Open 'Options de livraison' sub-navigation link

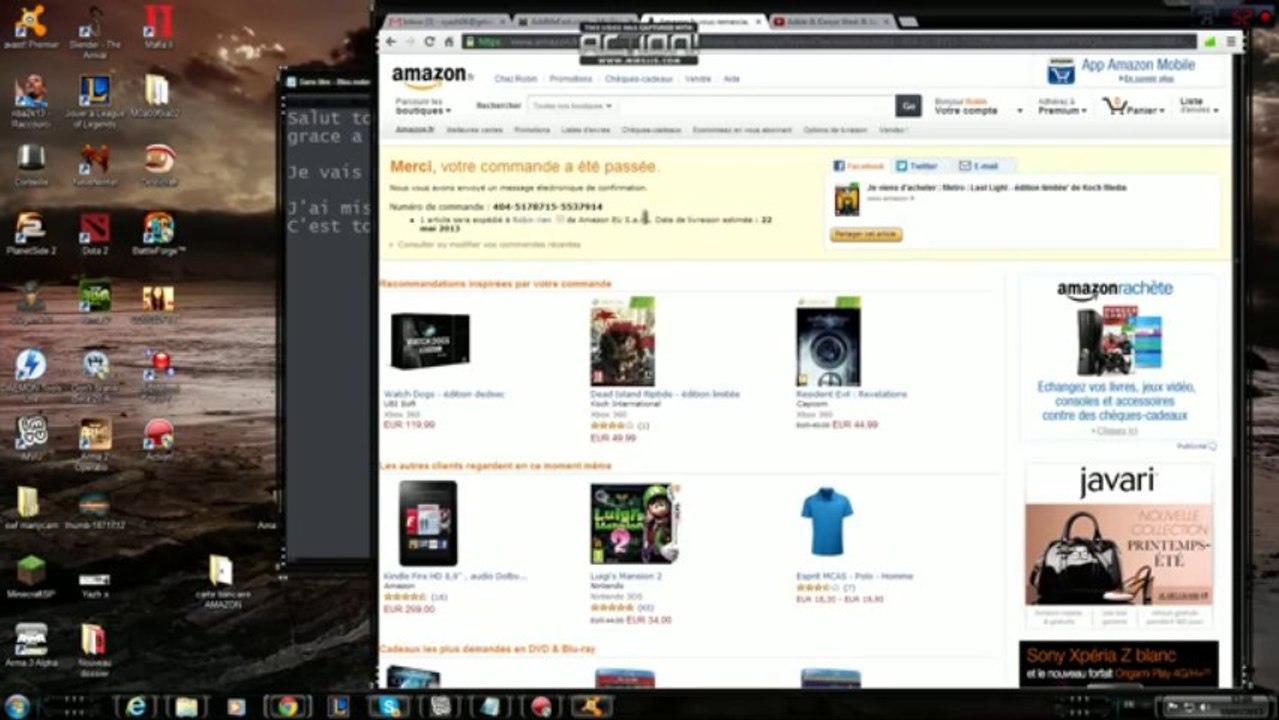point(835,130)
